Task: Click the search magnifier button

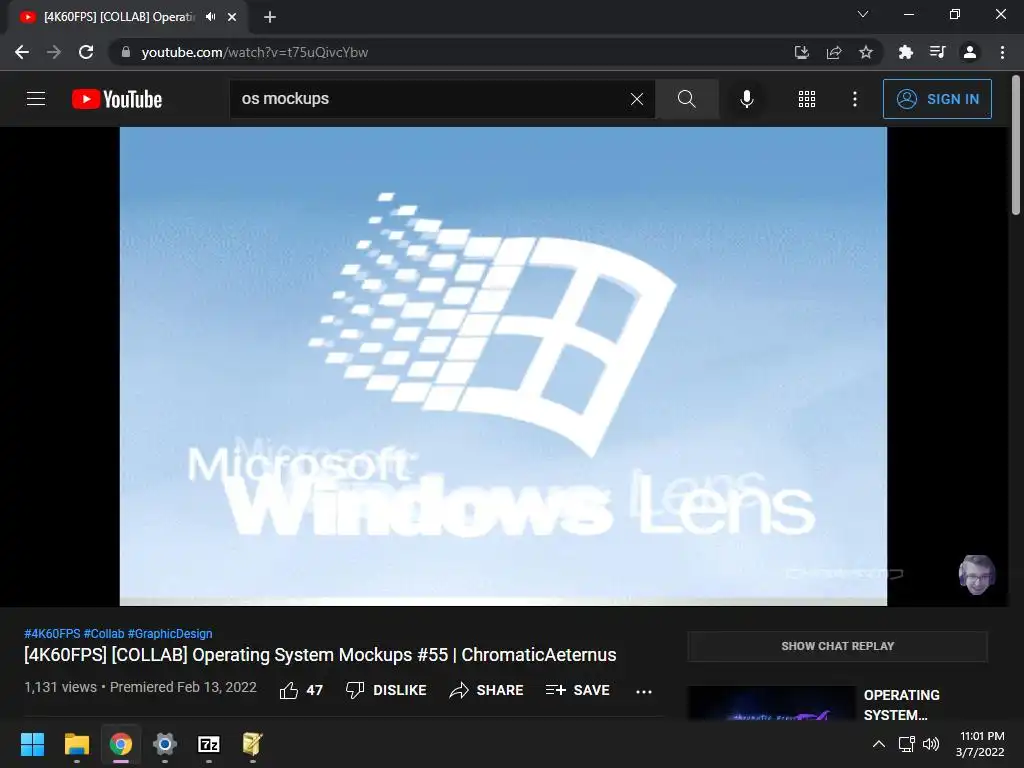Action: click(x=686, y=99)
